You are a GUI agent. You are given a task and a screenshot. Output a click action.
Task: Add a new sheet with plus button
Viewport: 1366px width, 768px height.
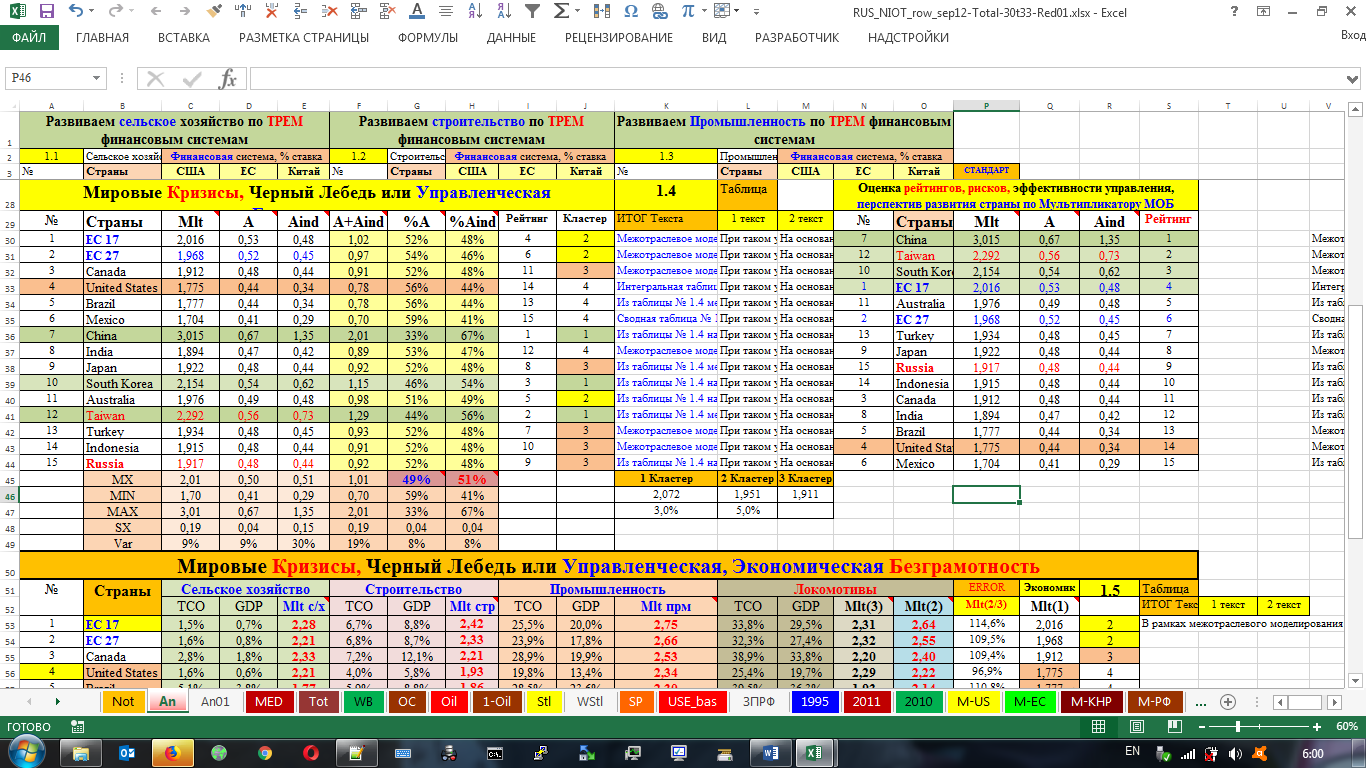(x=1228, y=701)
